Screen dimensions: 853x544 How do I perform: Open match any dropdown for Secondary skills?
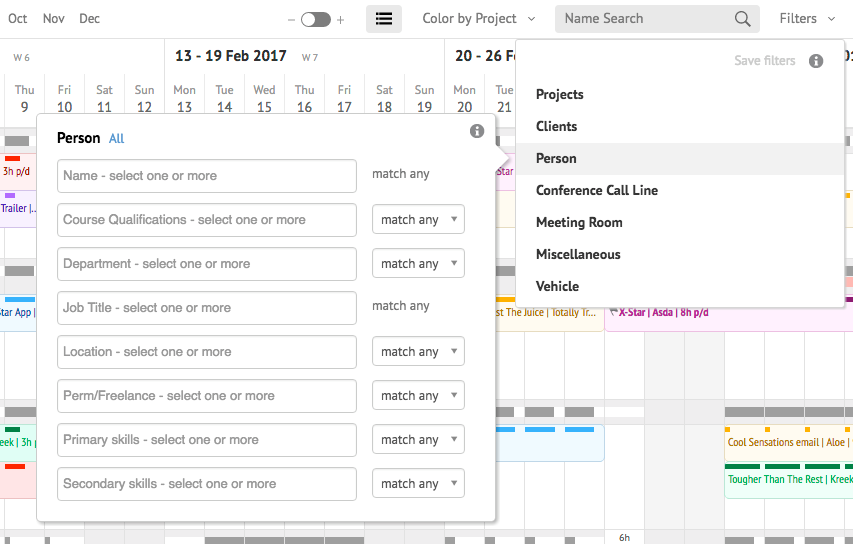pyautogui.click(x=418, y=484)
